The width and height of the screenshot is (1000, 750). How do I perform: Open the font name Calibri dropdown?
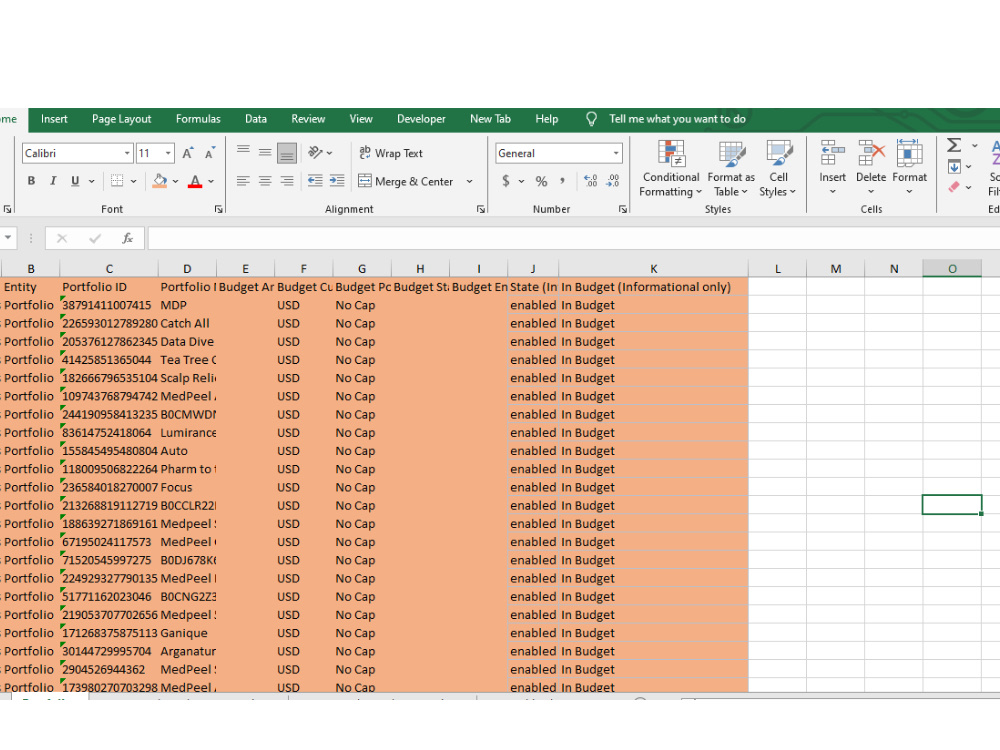point(127,153)
